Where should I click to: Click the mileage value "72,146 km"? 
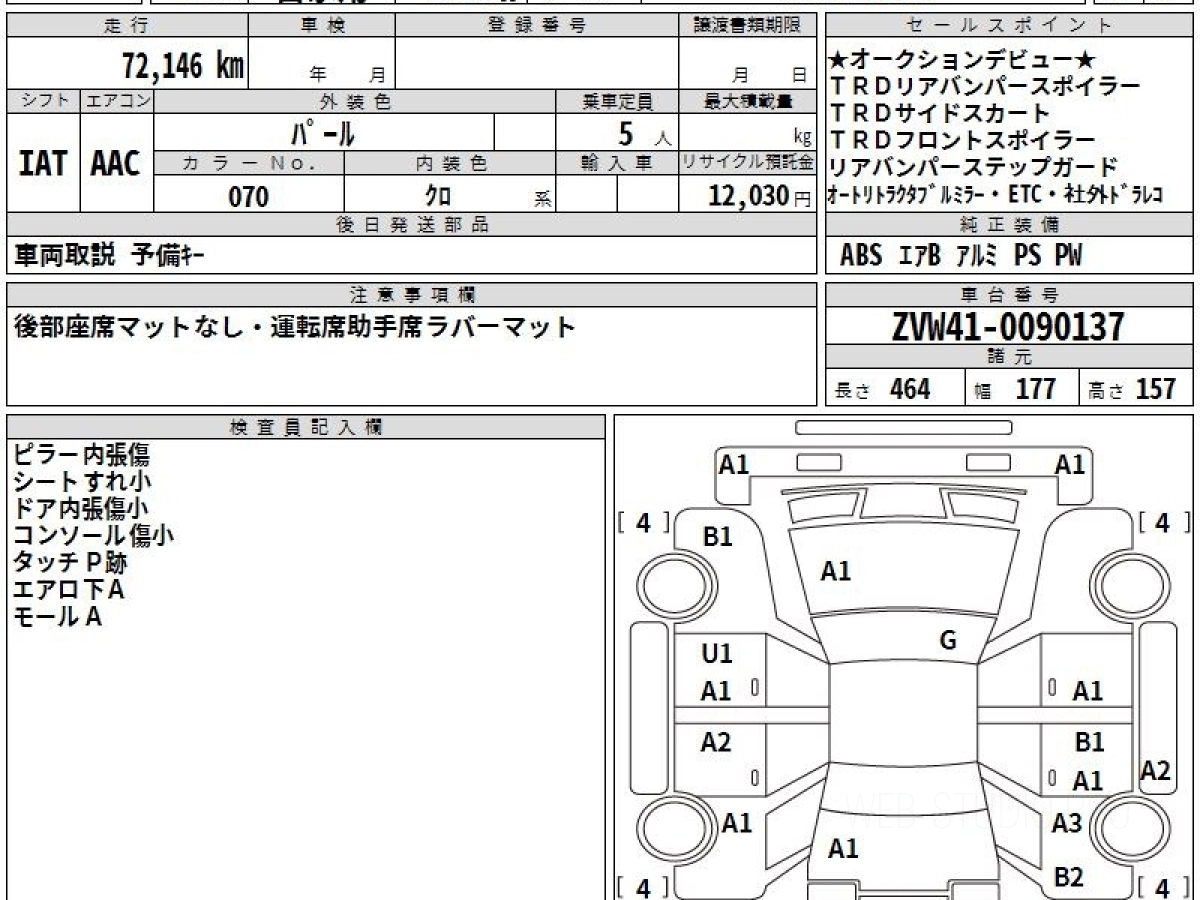[x=183, y=67]
